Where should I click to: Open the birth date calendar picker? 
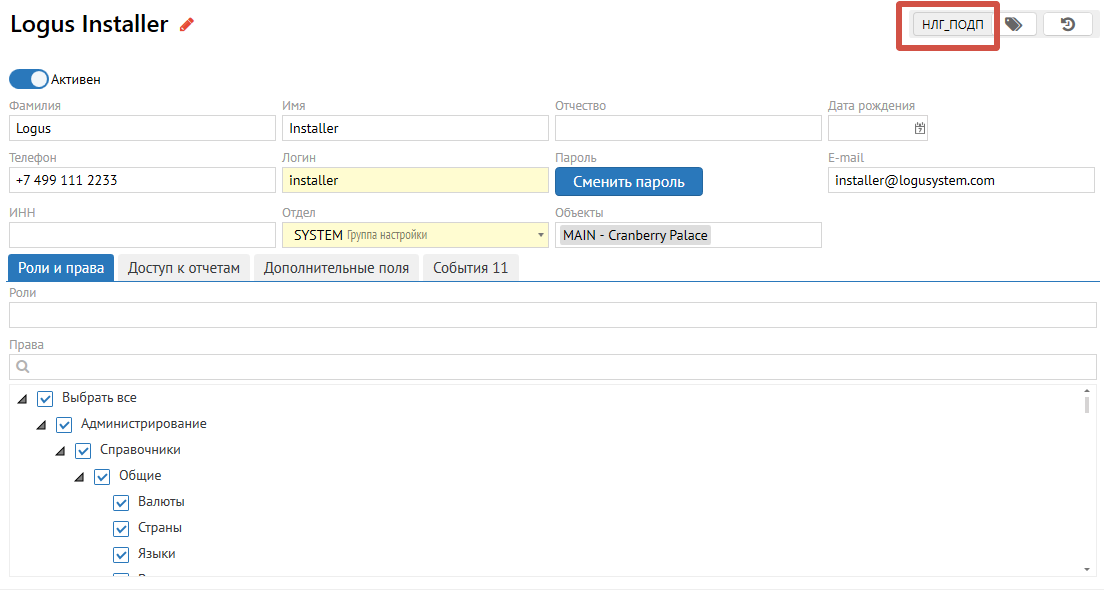[920, 128]
